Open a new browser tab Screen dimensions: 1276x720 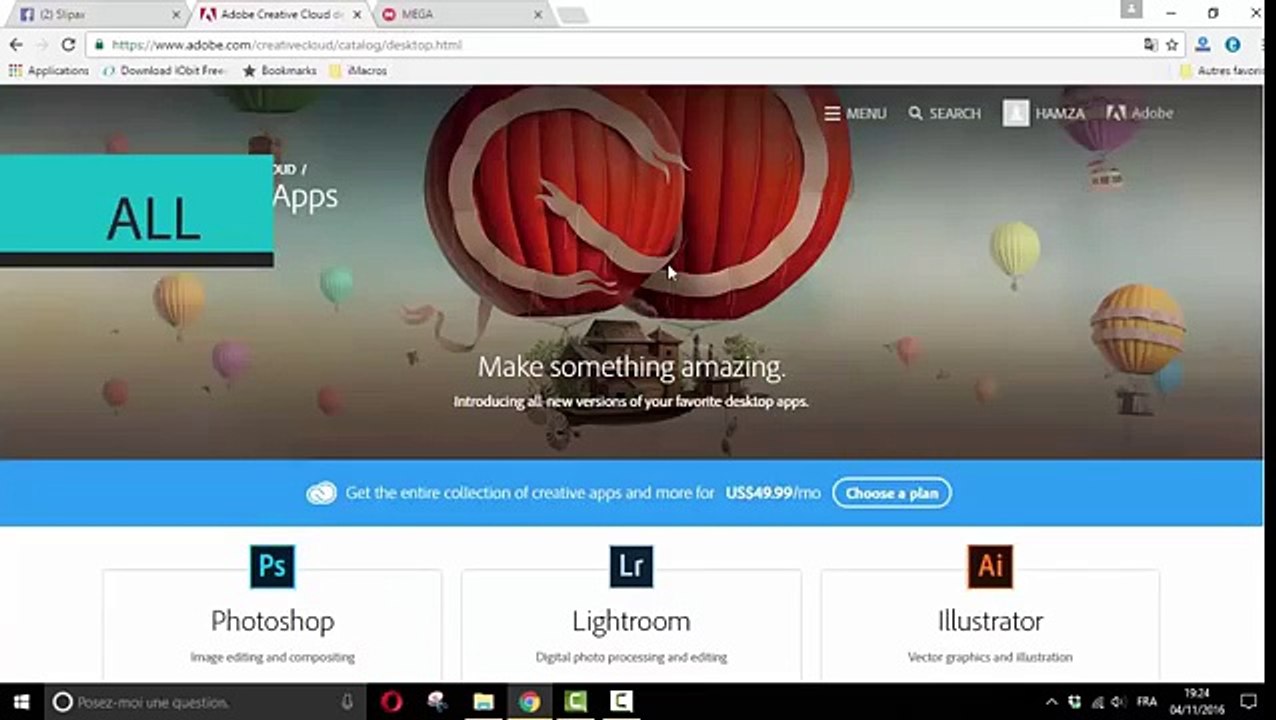coord(572,15)
